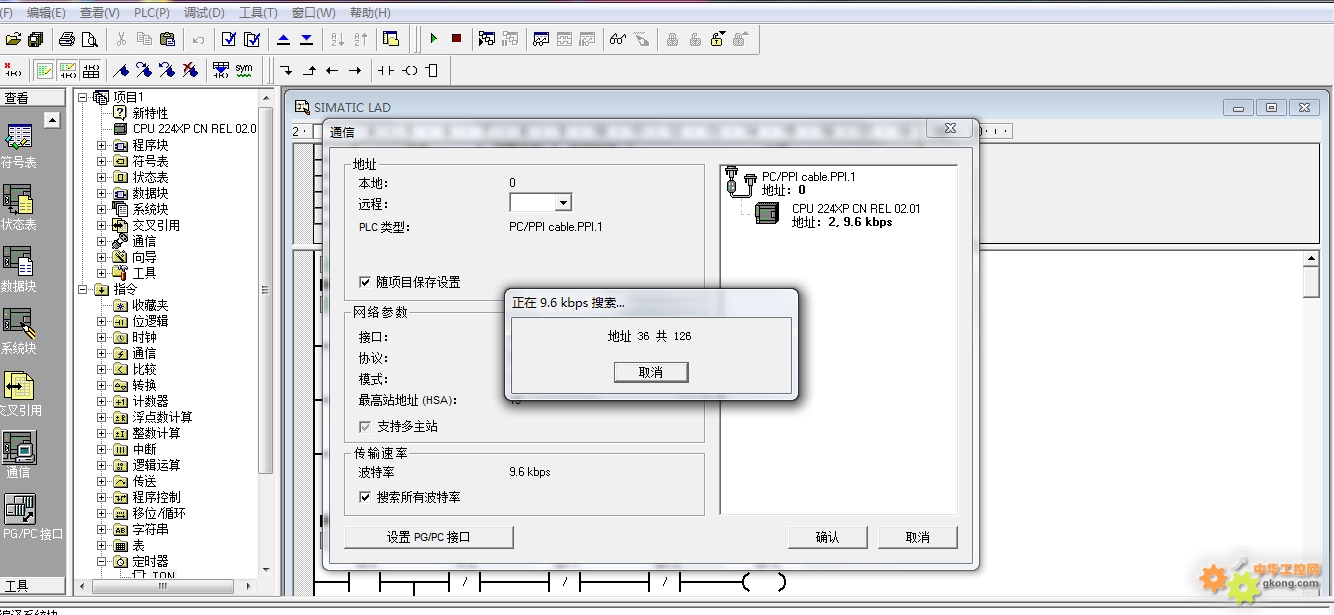Image resolution: width=1334 pixels, height=615 pixels.
Task: Collapse the 项目1 tree root
Action: tap(83, 97)
